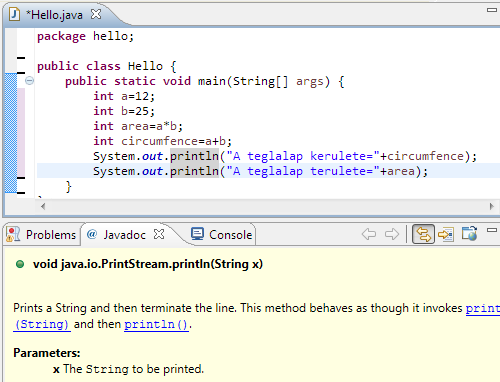Minimize the Javadoc panel

(492, 230)
